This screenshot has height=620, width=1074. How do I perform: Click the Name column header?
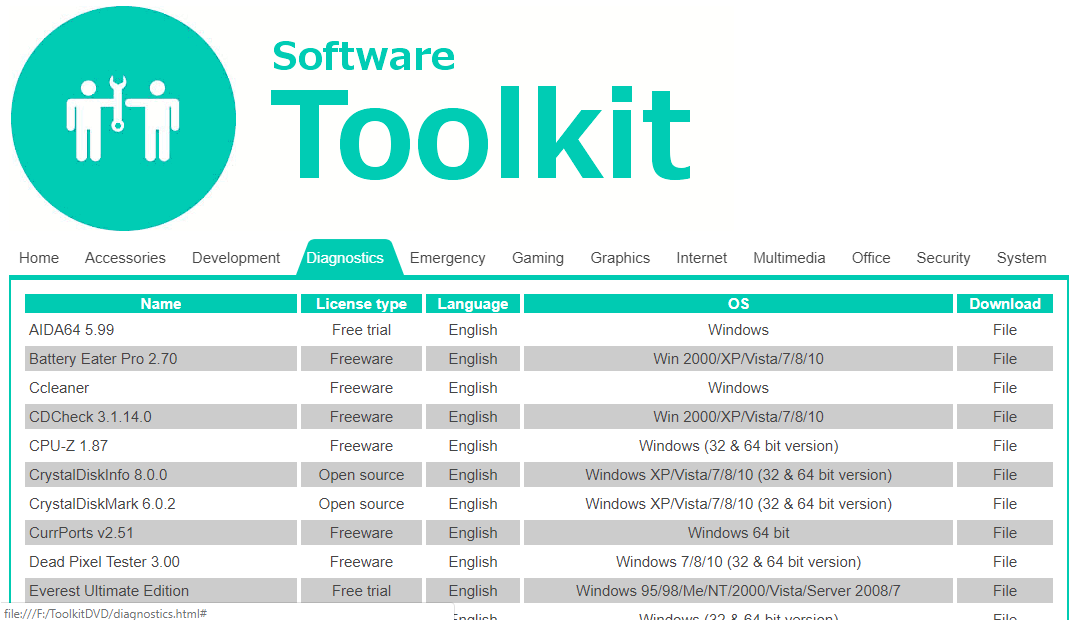pyautogui.click(x=161, y=303)
